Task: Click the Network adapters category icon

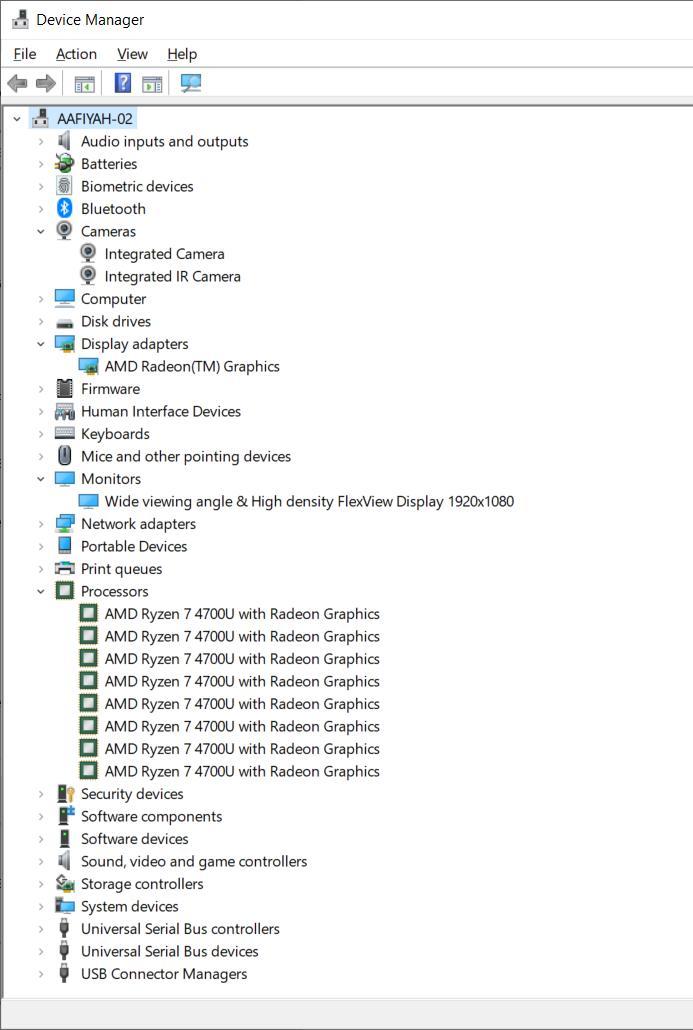Action: coord(64,524)
